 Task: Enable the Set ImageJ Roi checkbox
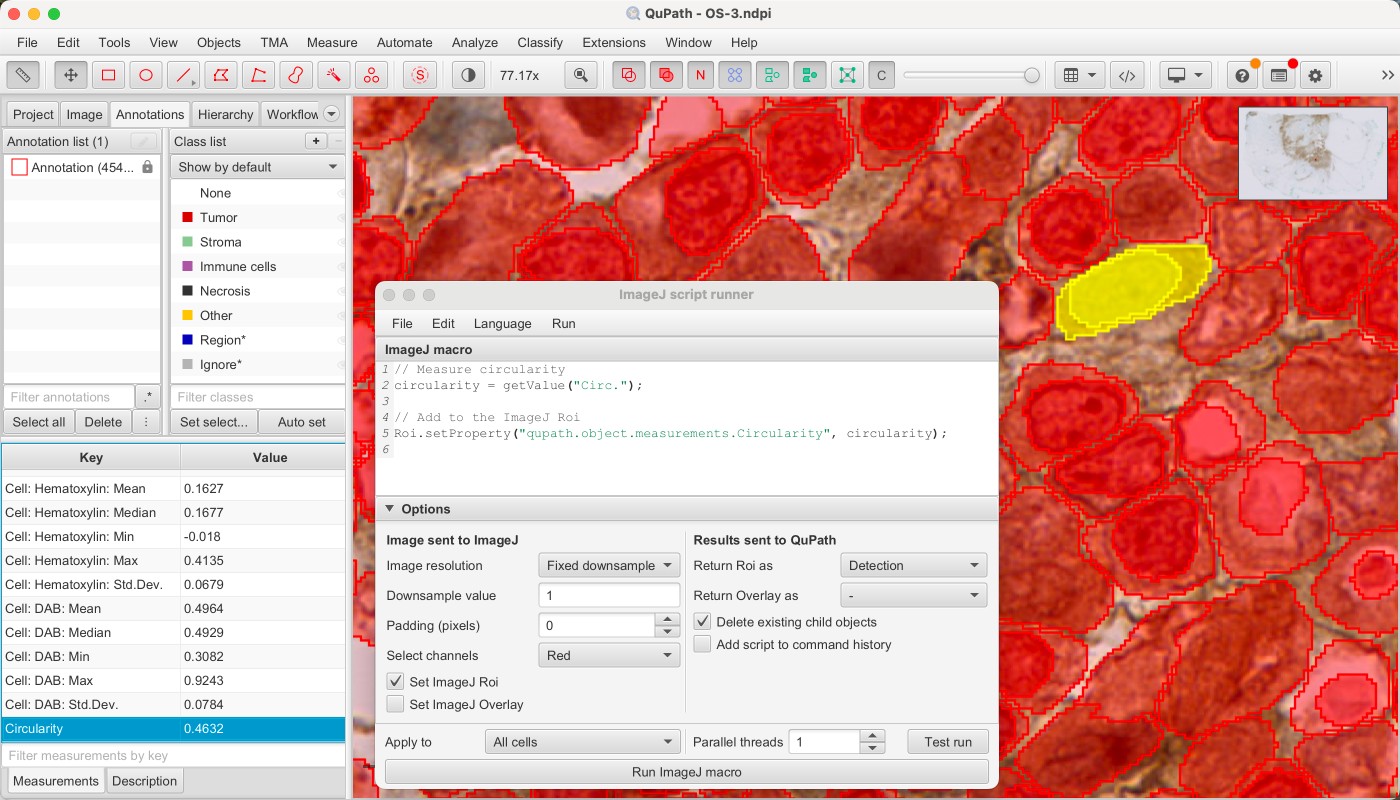click(396, 682)
